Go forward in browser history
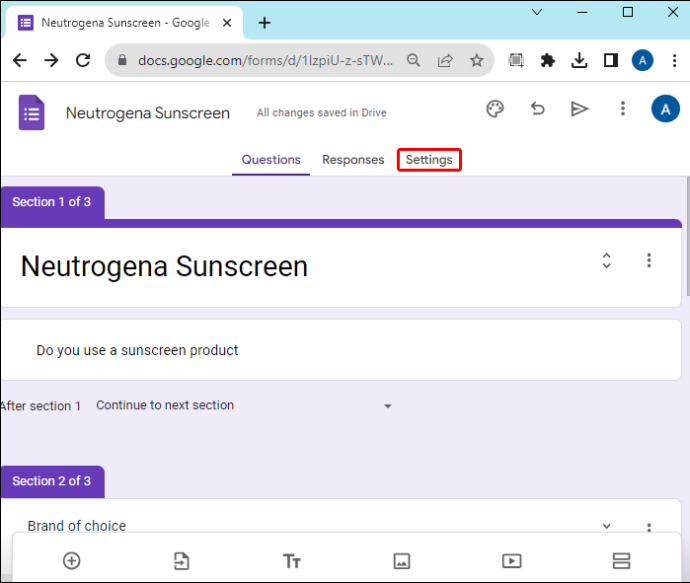The height and width of the screenshot is (583, 690). 51,60
